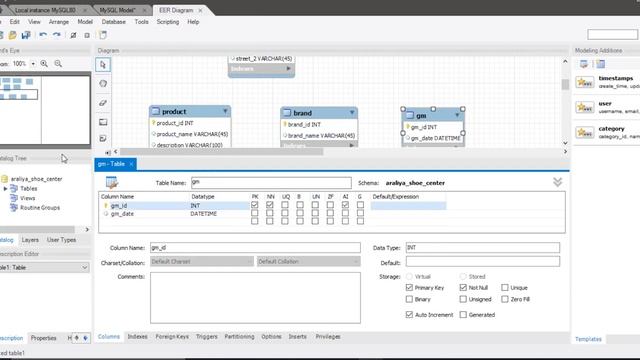This screenshot has height=360, width=640.
Task: Click the table editor icon beside Table Name
Action: 112,182
